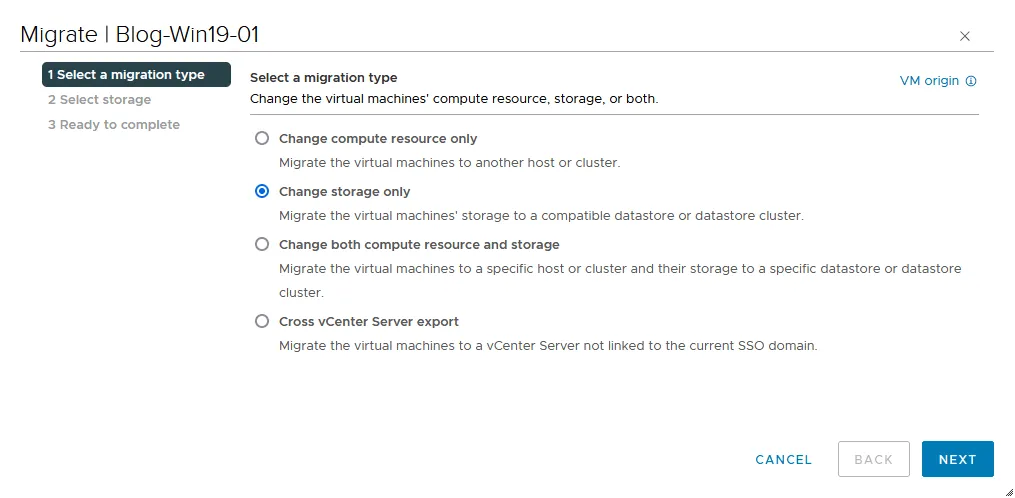
Task: Choose the radio circle for both compute and storage
Action: (x=262, y=244)
